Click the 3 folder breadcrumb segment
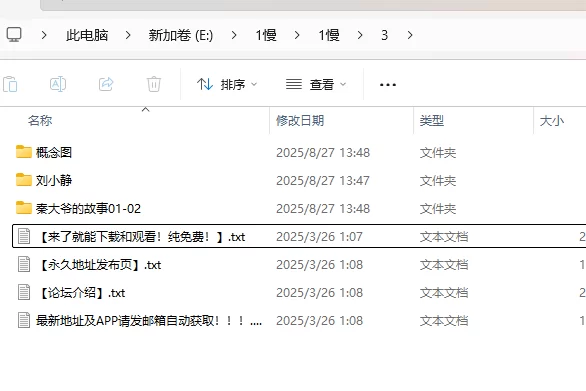Viewport: 586px width, 391px height. (x=385, y=35)
